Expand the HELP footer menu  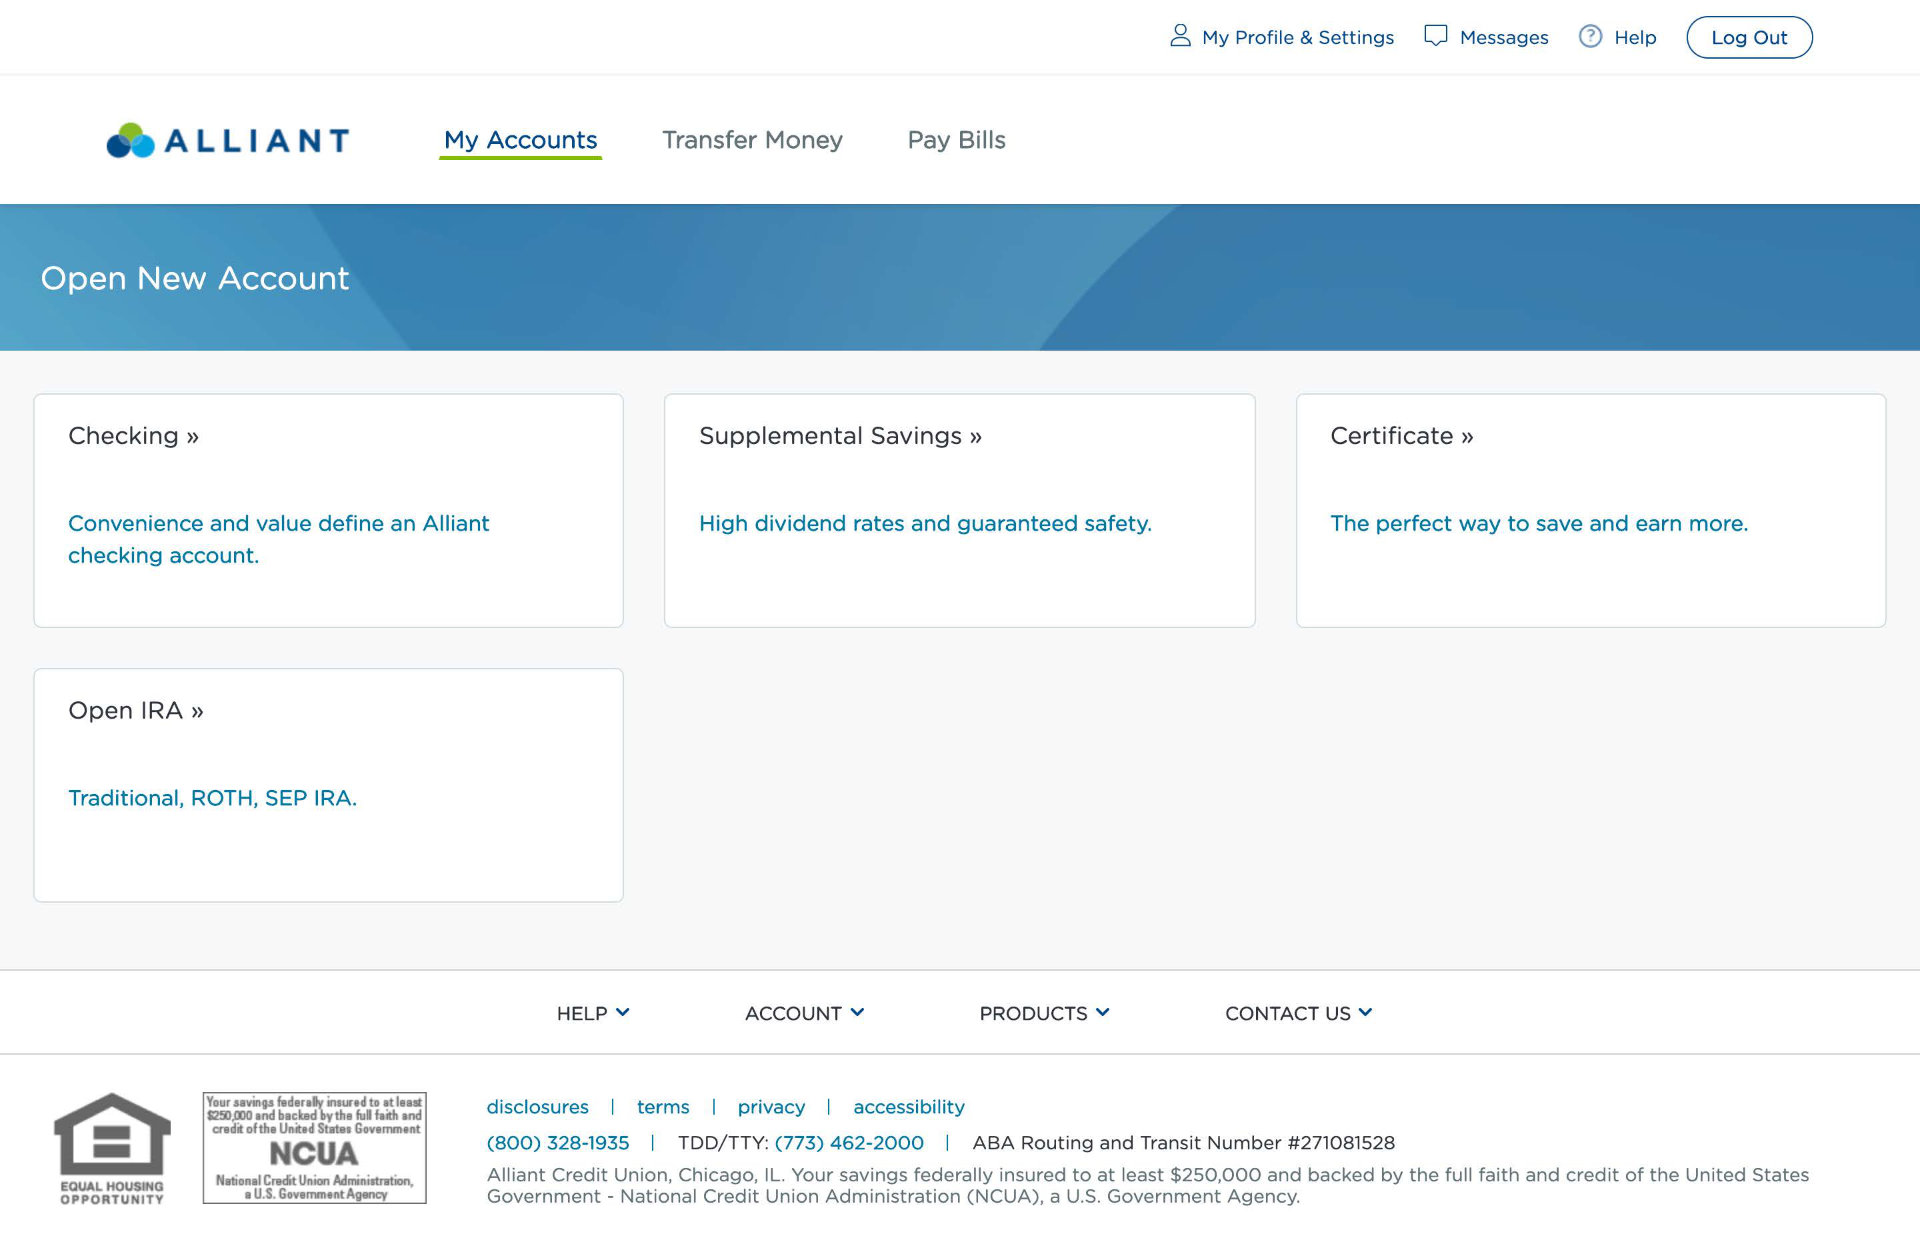(593, 1013)
